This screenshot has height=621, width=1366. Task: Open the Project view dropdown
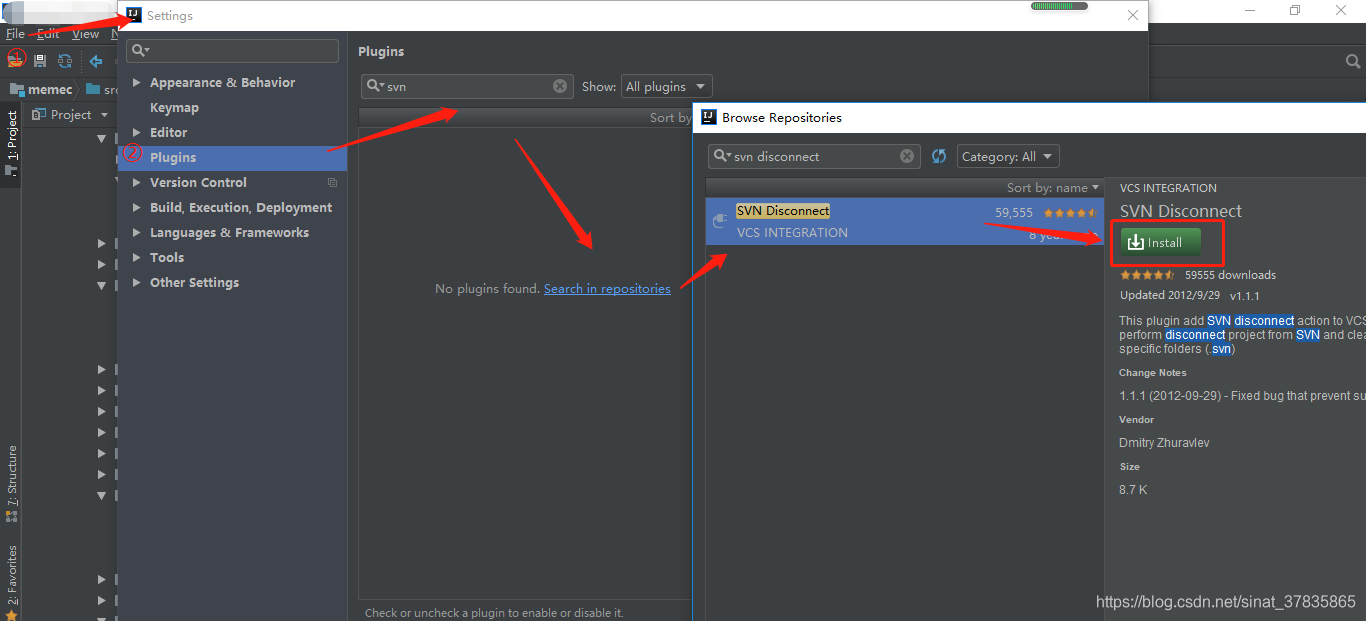pyautogui.click(x=70, y=115)
